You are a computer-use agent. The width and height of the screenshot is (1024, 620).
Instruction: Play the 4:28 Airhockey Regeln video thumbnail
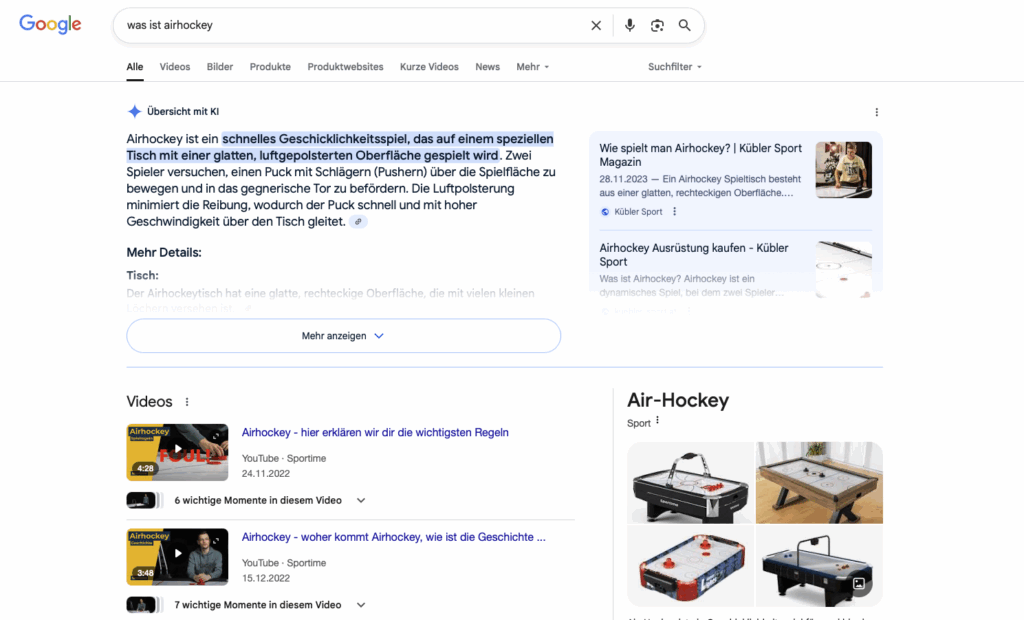coord(177,452)
